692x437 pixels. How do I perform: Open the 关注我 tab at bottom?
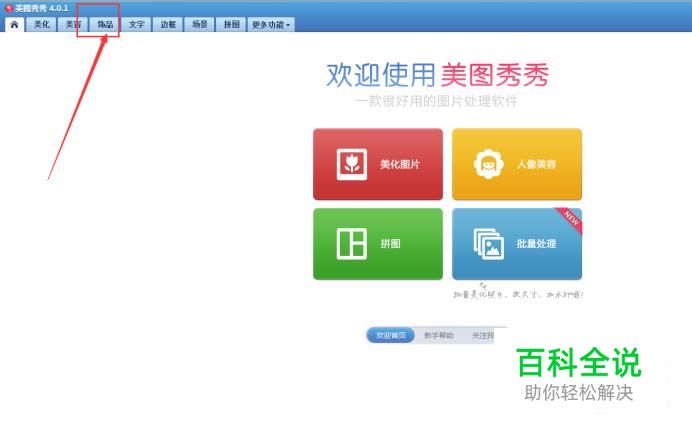[x=483, y=335]
